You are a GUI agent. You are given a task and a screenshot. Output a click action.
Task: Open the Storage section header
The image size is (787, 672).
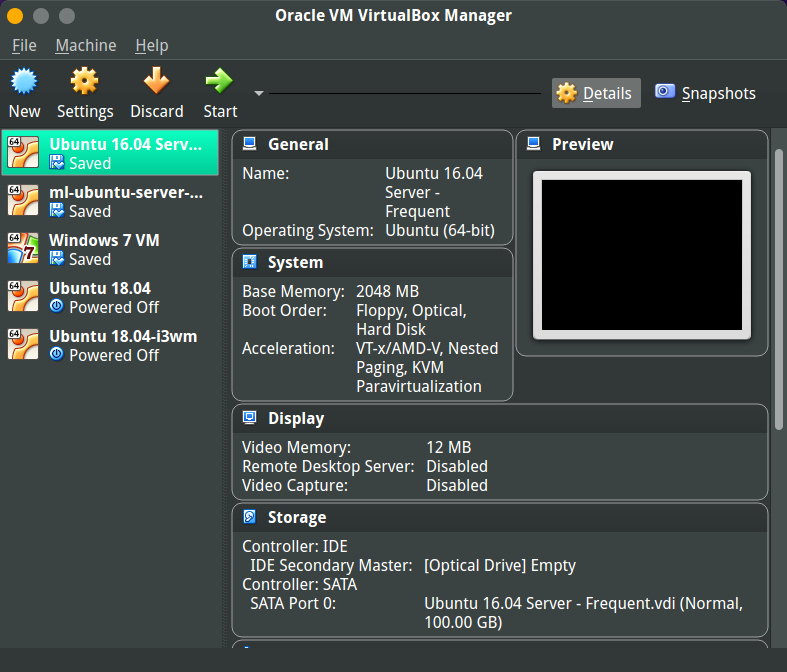point(500,517)
